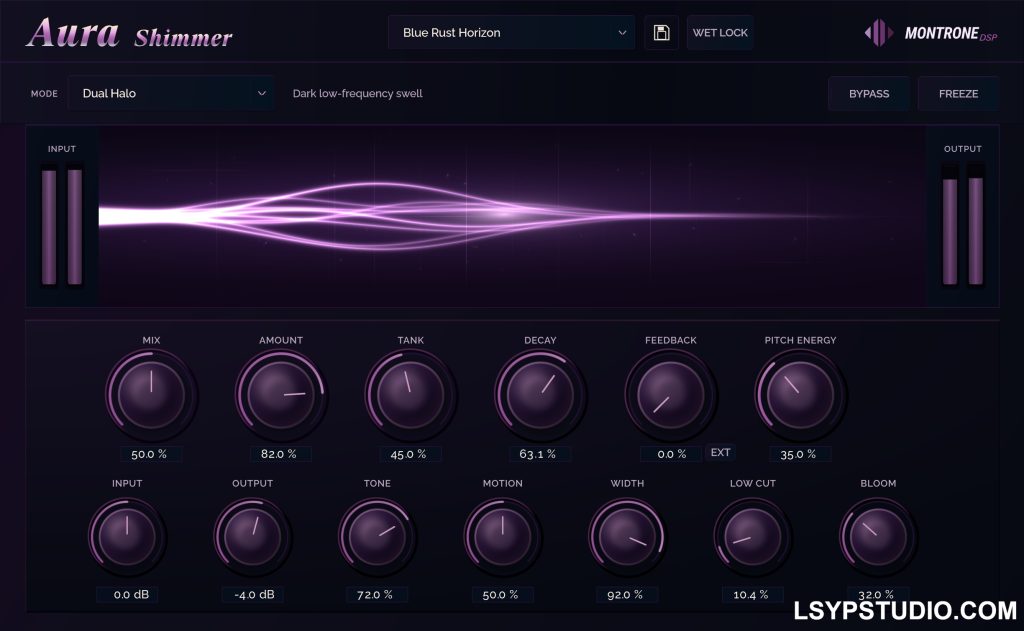Click the WIDTH knob

(627, 537)
